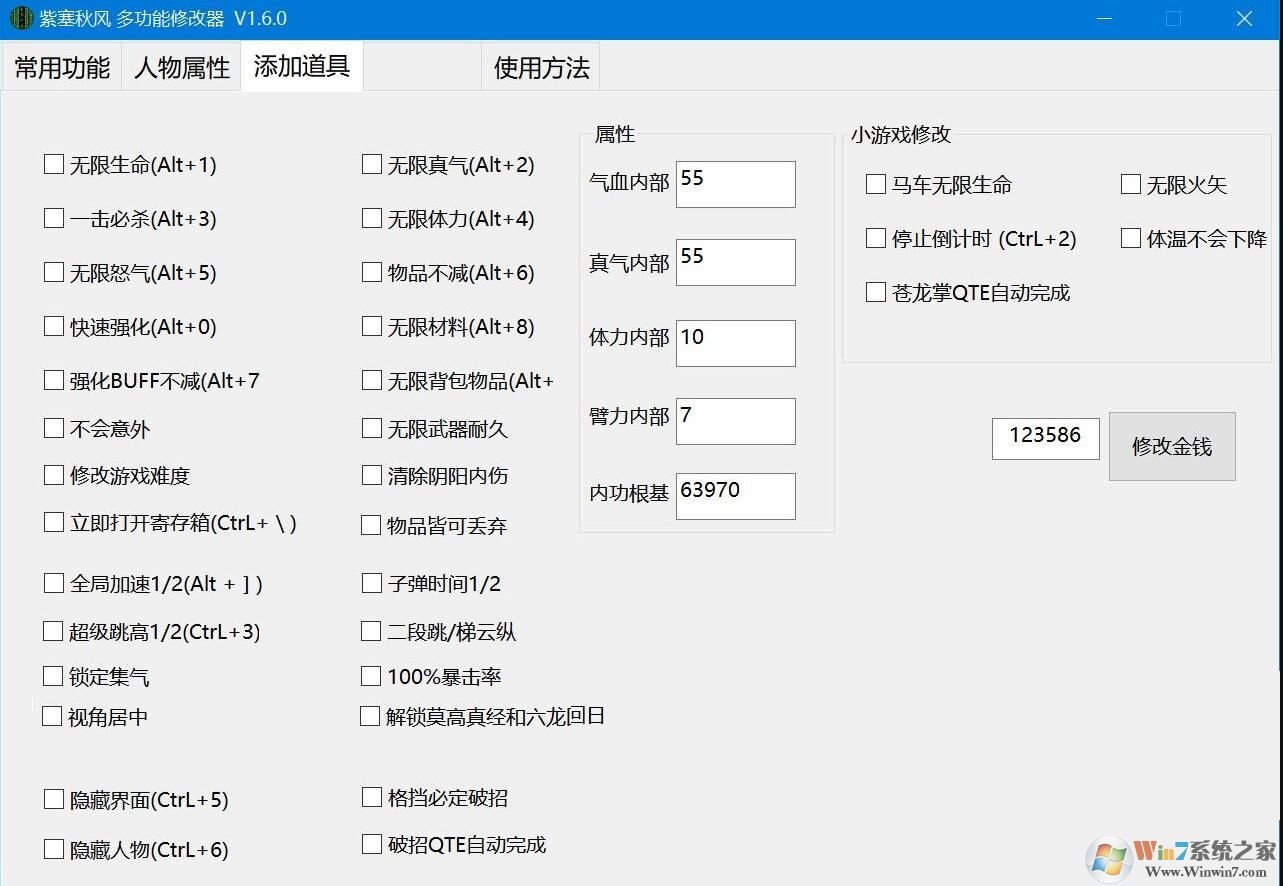Toggle 100%暴击率 option
The image size is (1283, 886).
click(371, 676)
